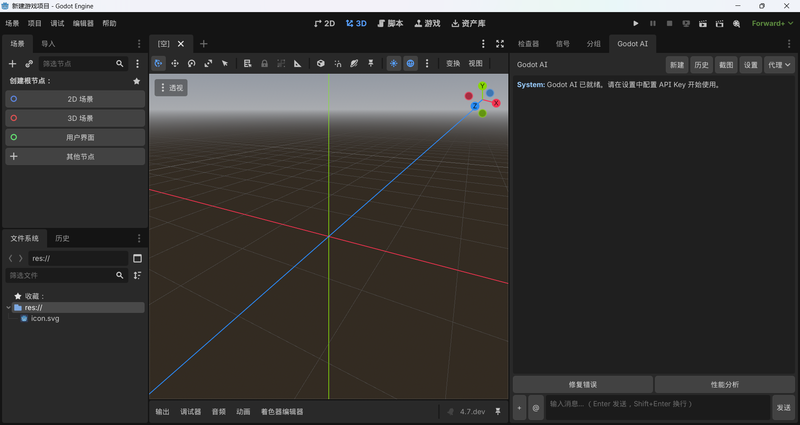Open the 项目 menu

35,23
